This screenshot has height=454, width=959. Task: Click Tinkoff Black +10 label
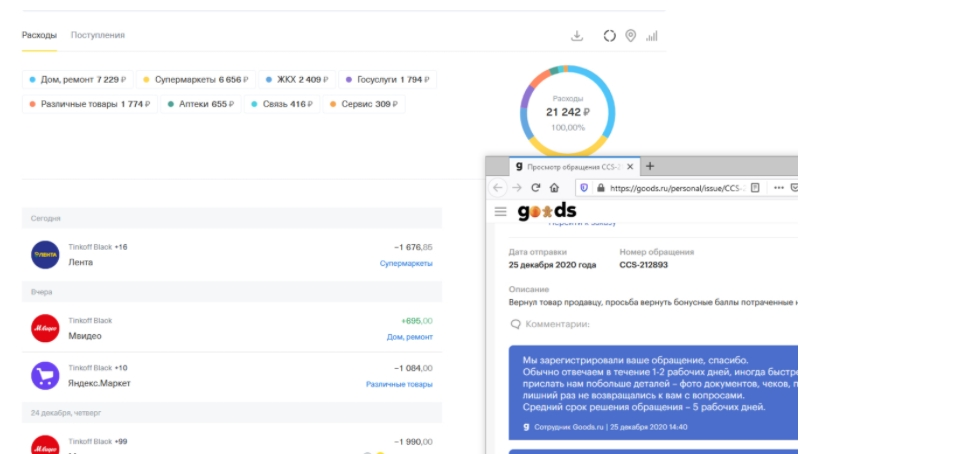(98, 368)
